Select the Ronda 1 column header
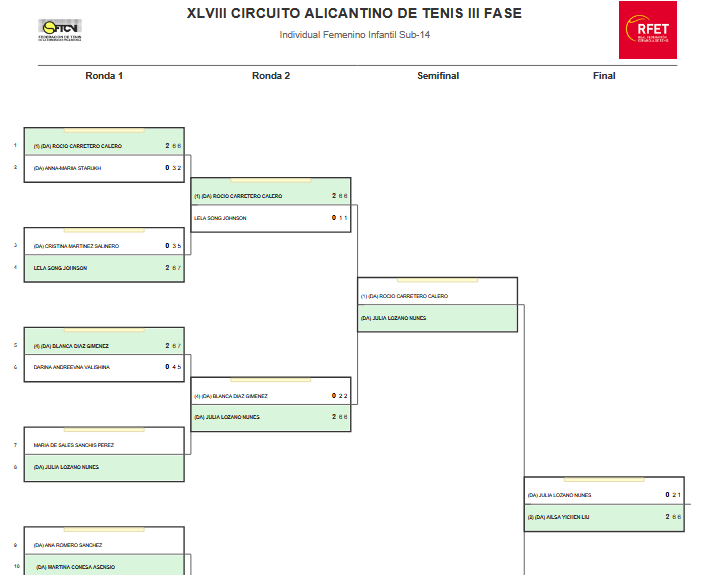The height and width of the screenshot is (575, 704). point(104,76)
